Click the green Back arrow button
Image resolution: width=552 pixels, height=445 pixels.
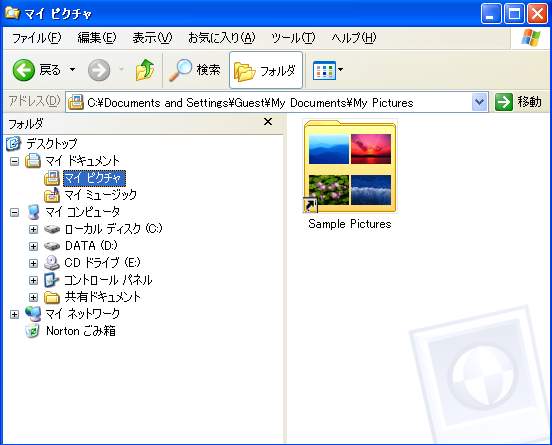point(24,70)
